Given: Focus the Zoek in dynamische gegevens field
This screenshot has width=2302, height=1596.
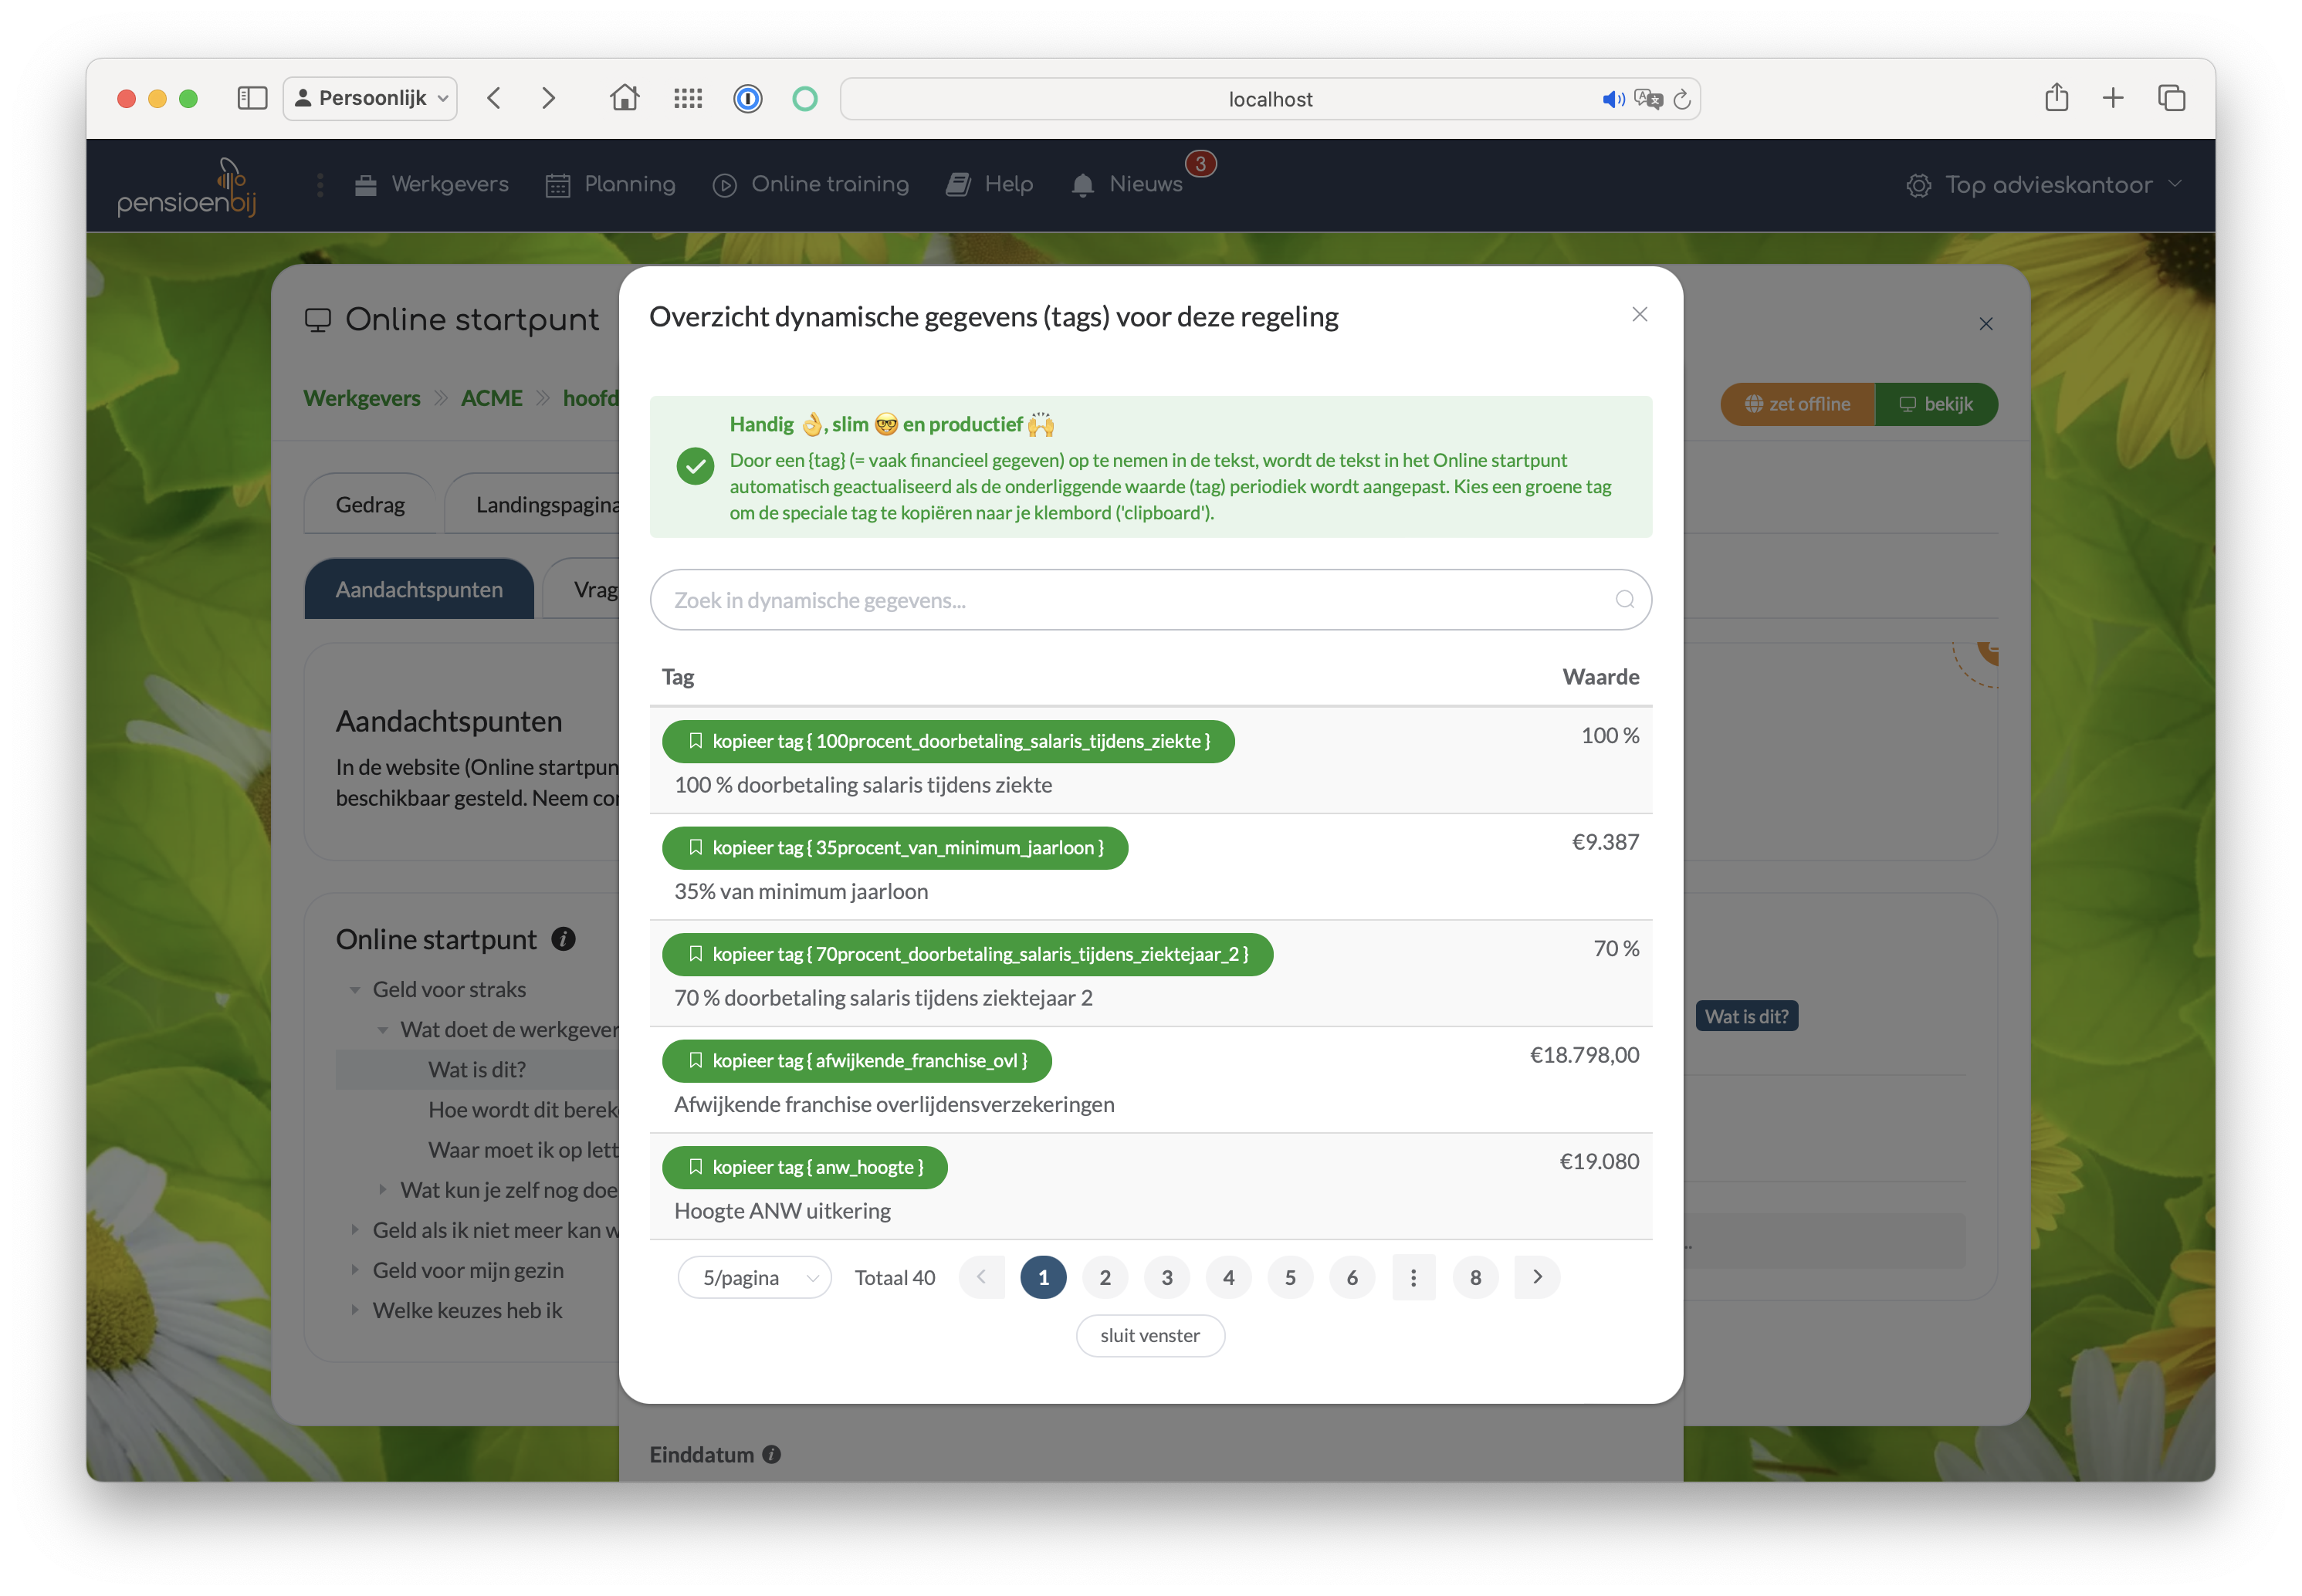Looking at the screenshot, I should click(1150, 600).
